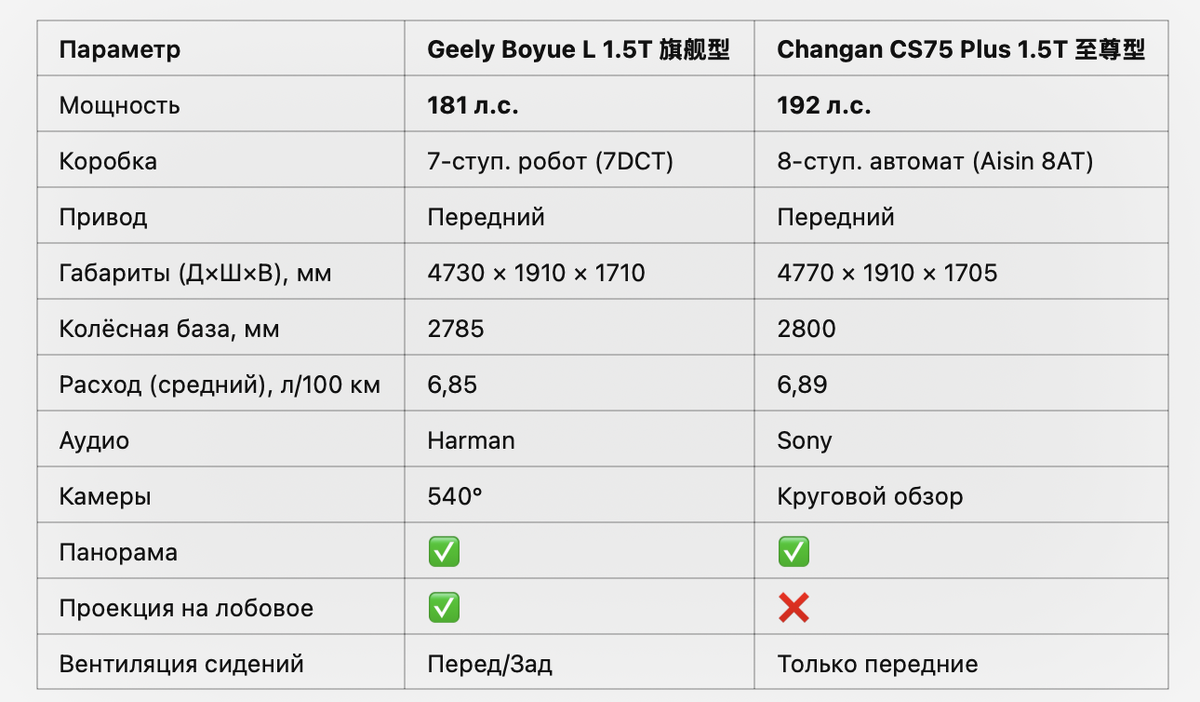Click the Вентиляция сидений row label
1200x702 pixels.
click(x=181, y=664)
